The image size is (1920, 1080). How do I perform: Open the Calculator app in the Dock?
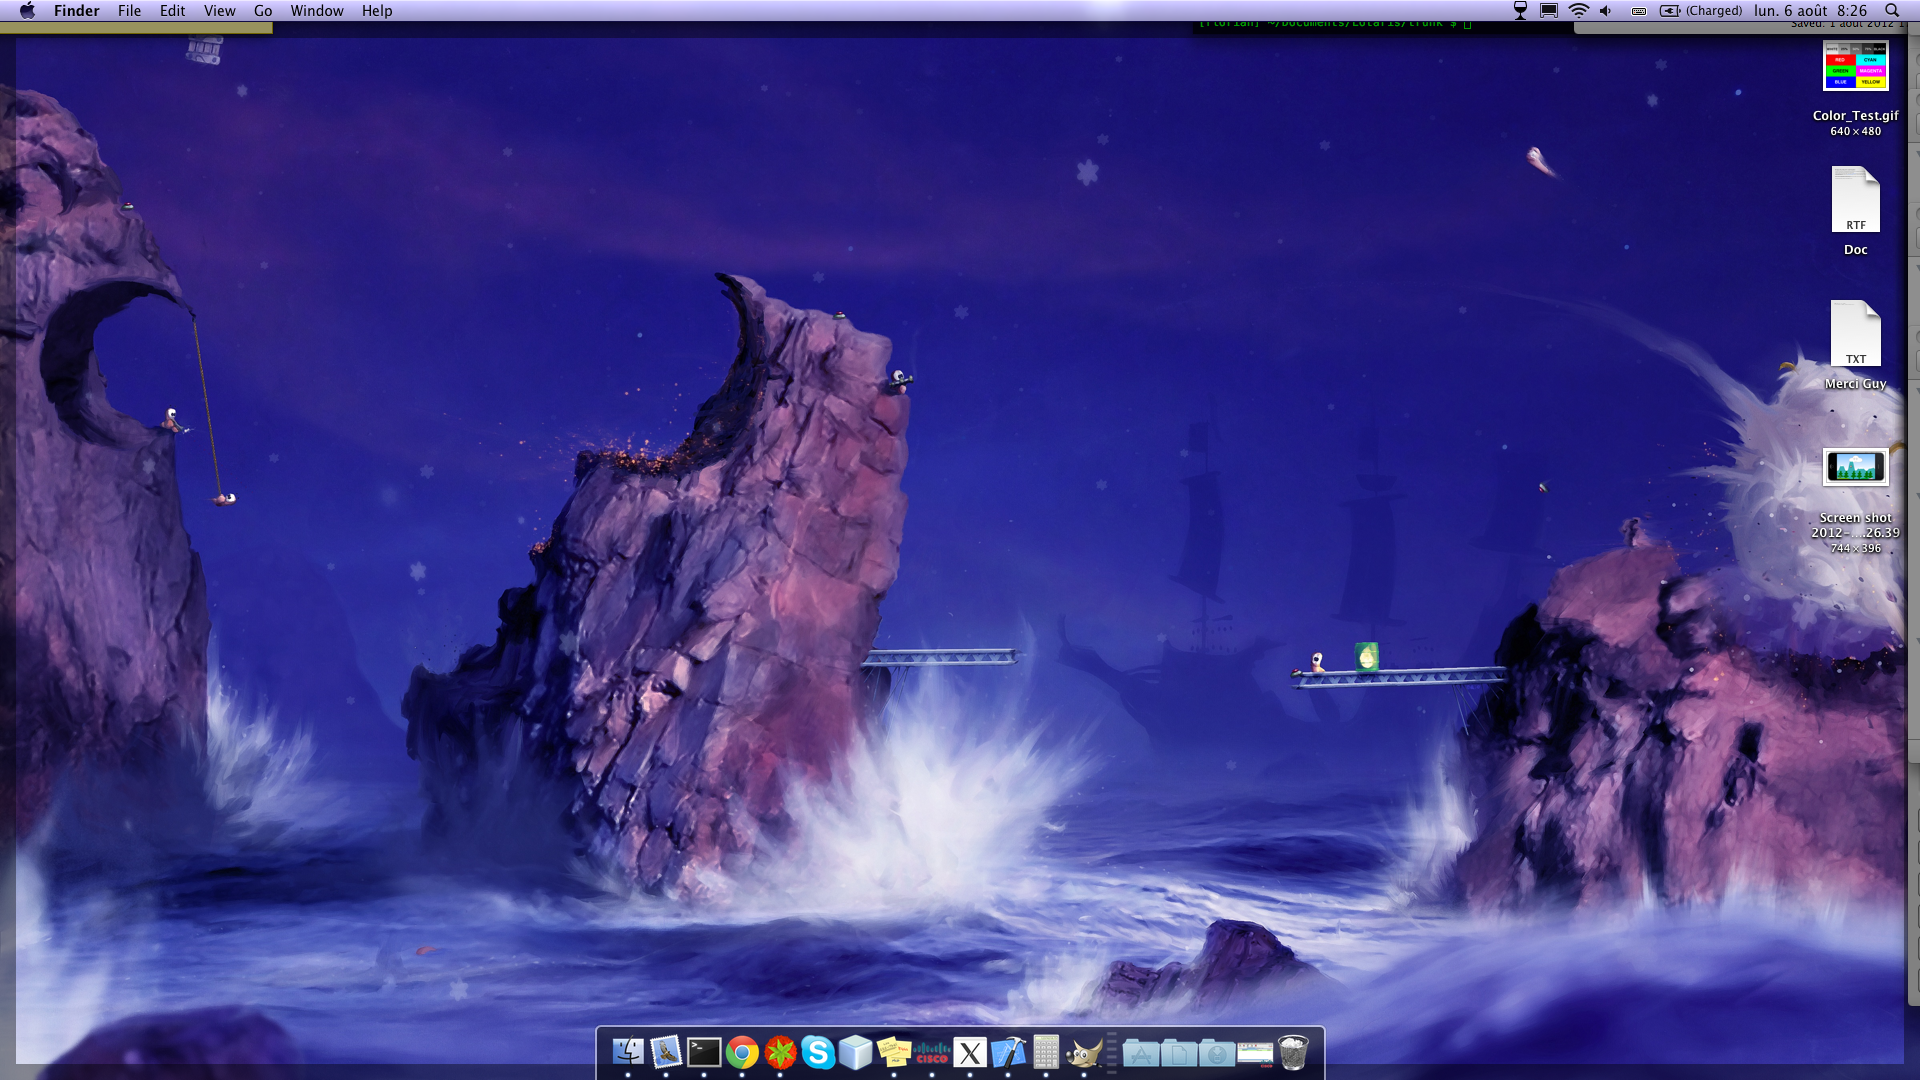tap(1046, 1052)
